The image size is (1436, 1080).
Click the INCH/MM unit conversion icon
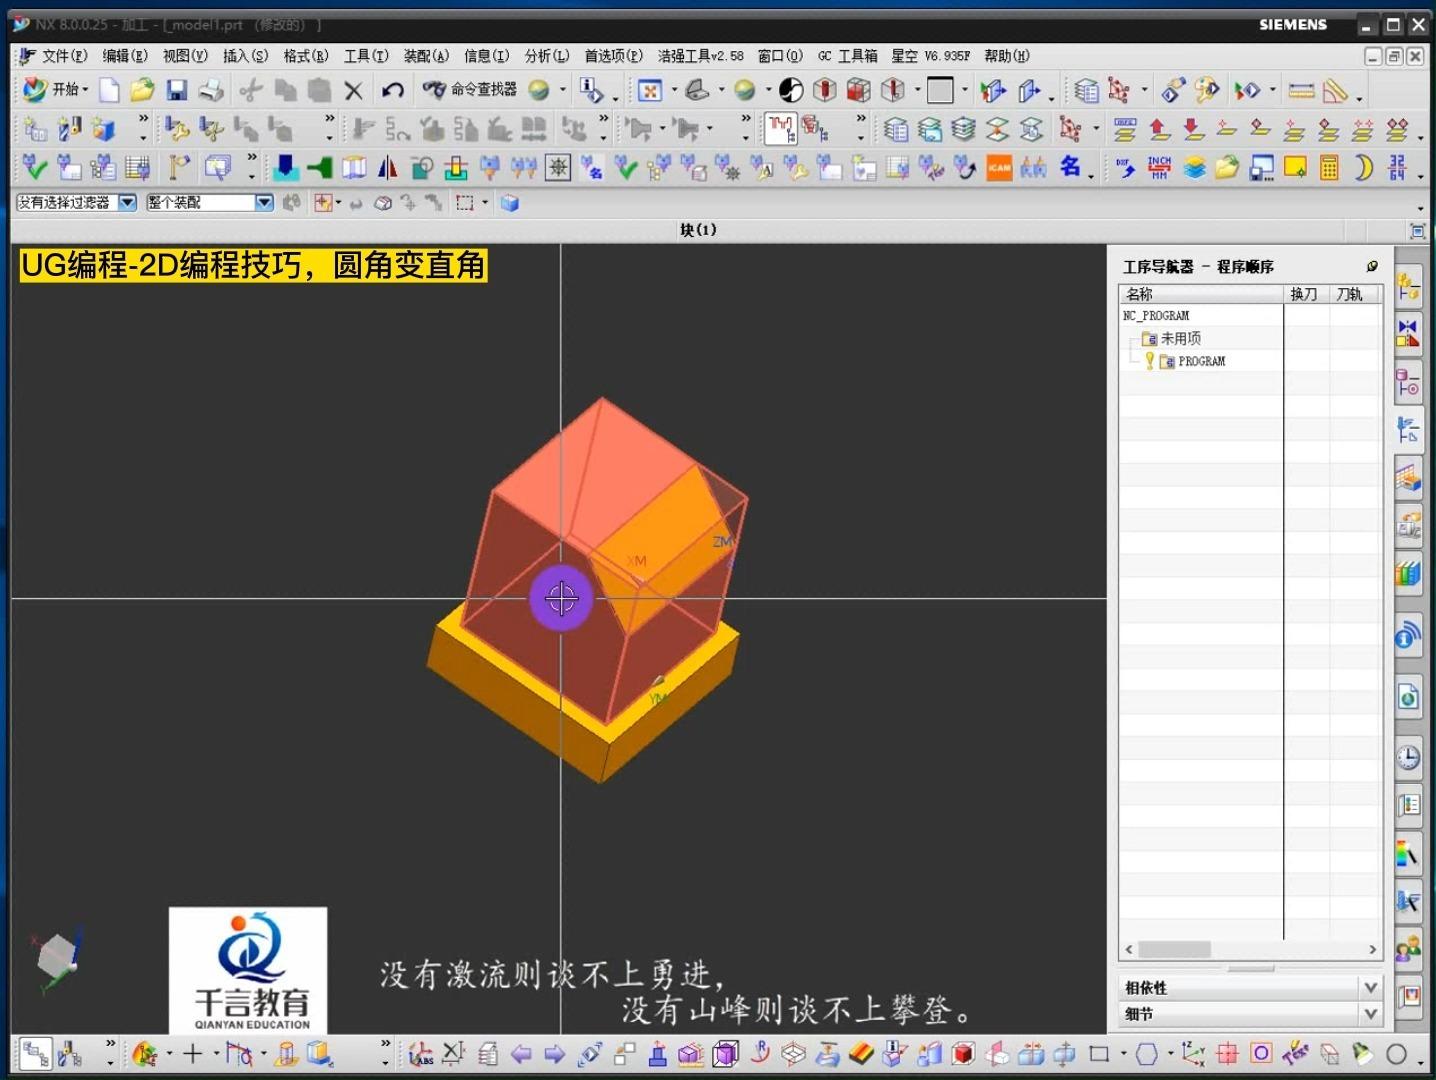pos(1157,168)
